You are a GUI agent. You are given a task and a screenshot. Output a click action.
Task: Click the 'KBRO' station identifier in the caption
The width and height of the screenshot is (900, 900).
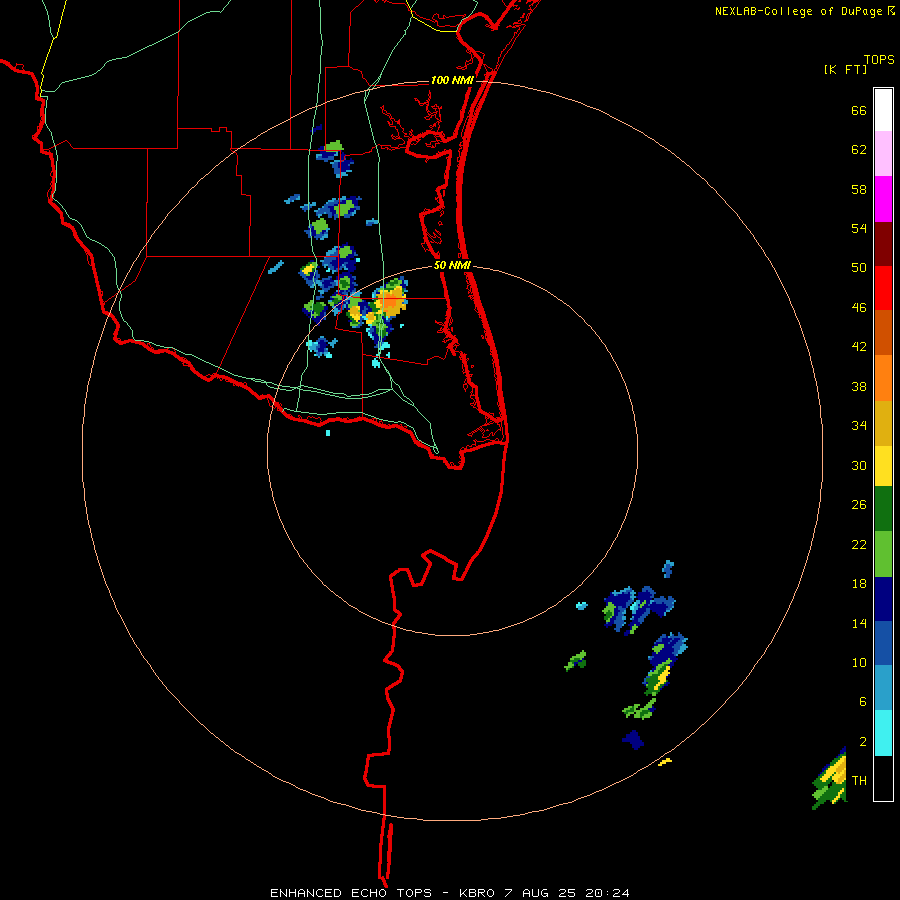click(x=478, y=893)
